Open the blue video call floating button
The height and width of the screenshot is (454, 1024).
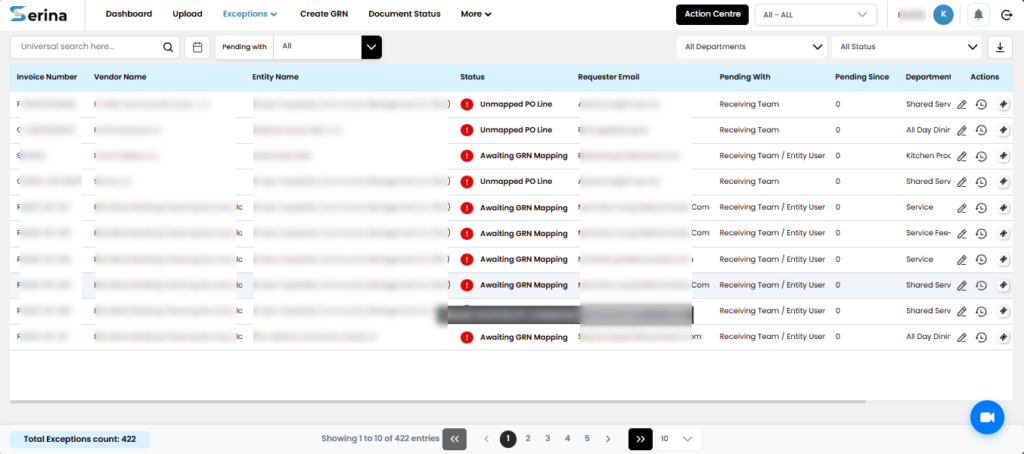tap(987, 417)
